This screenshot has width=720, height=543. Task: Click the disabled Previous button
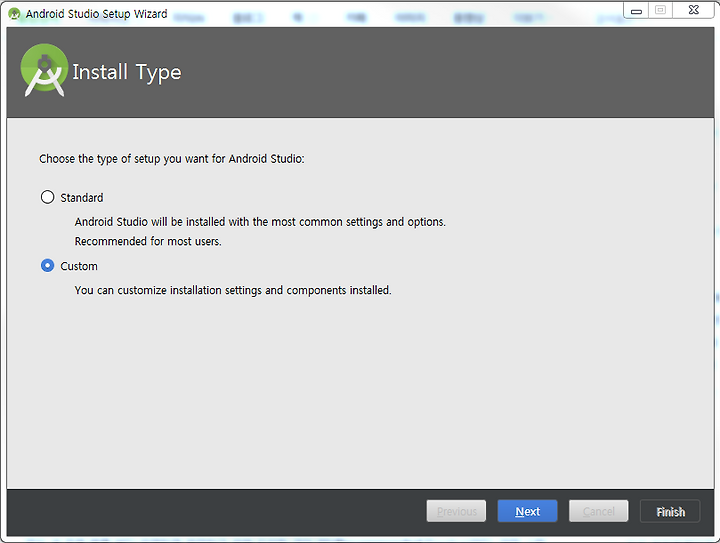[456, 511]
